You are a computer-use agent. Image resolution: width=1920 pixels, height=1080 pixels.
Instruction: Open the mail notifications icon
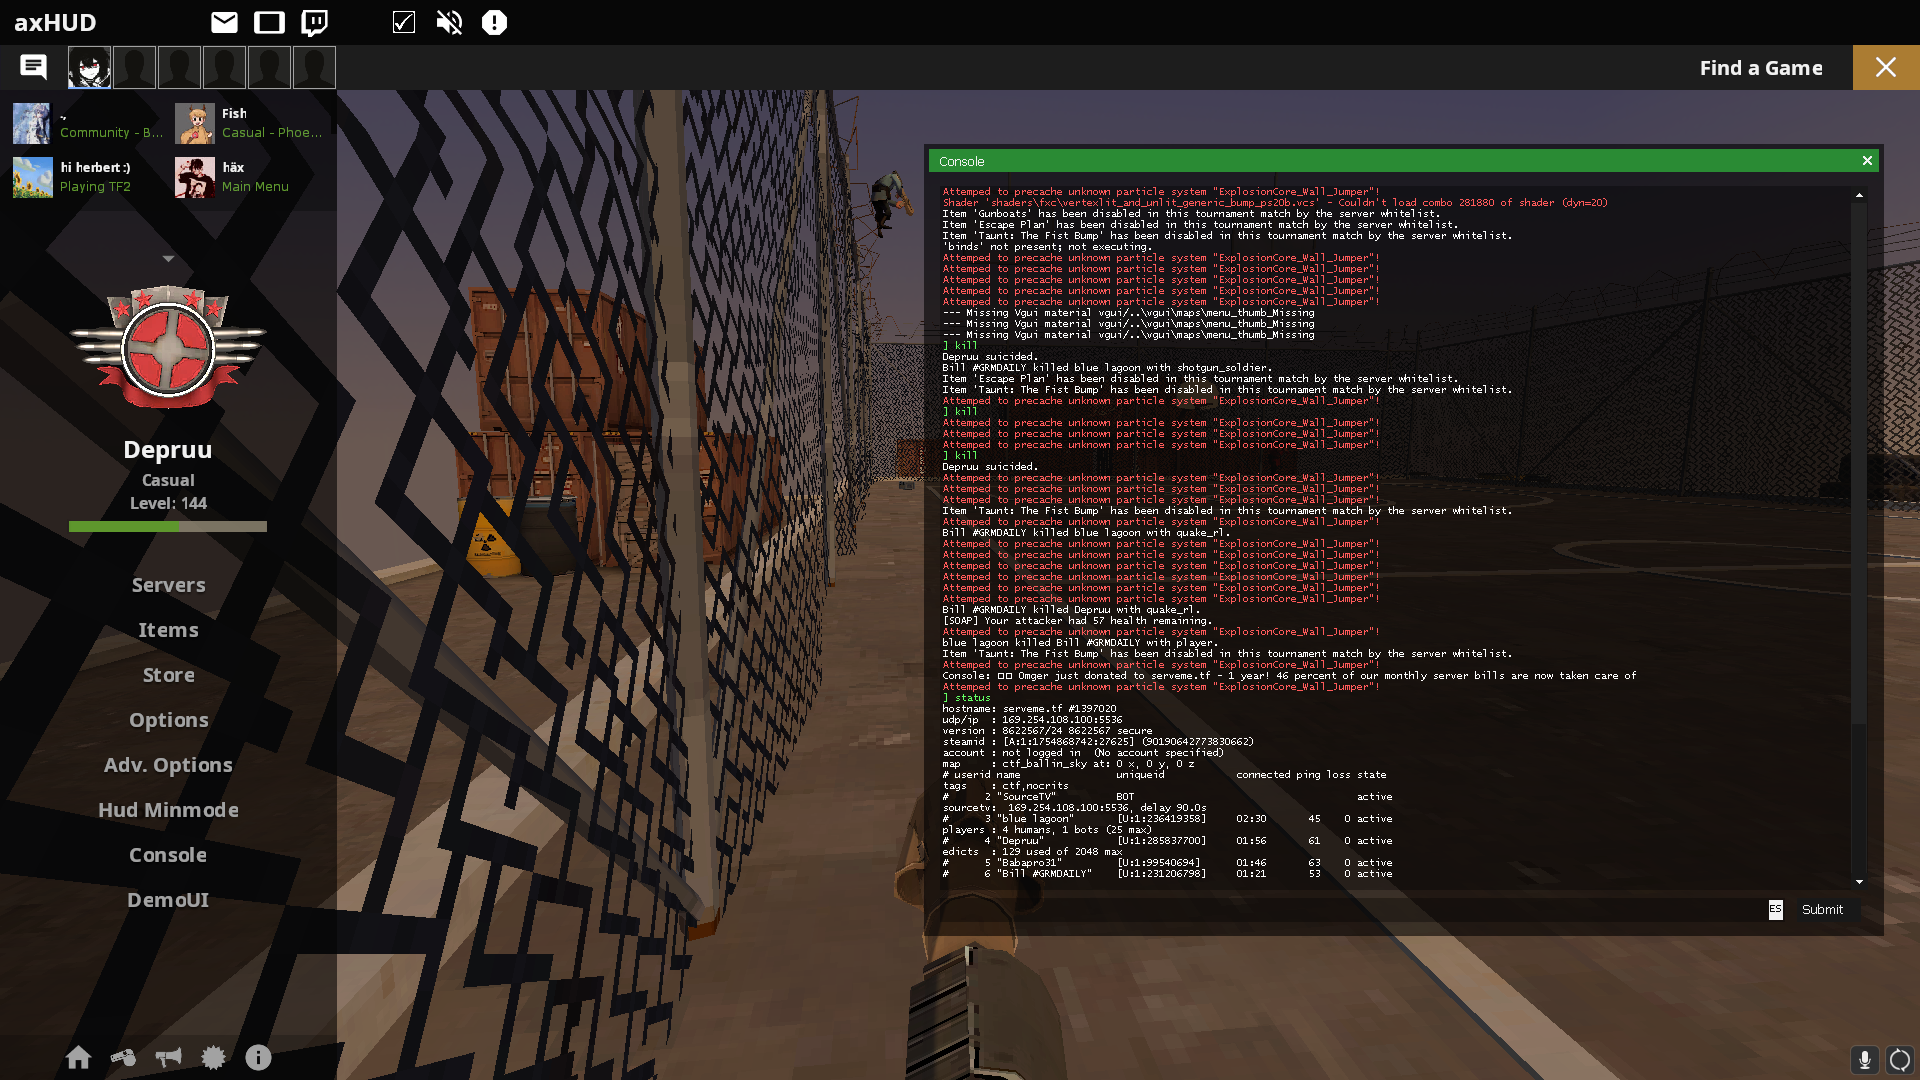pyautogui.click(x=224, y=22)
